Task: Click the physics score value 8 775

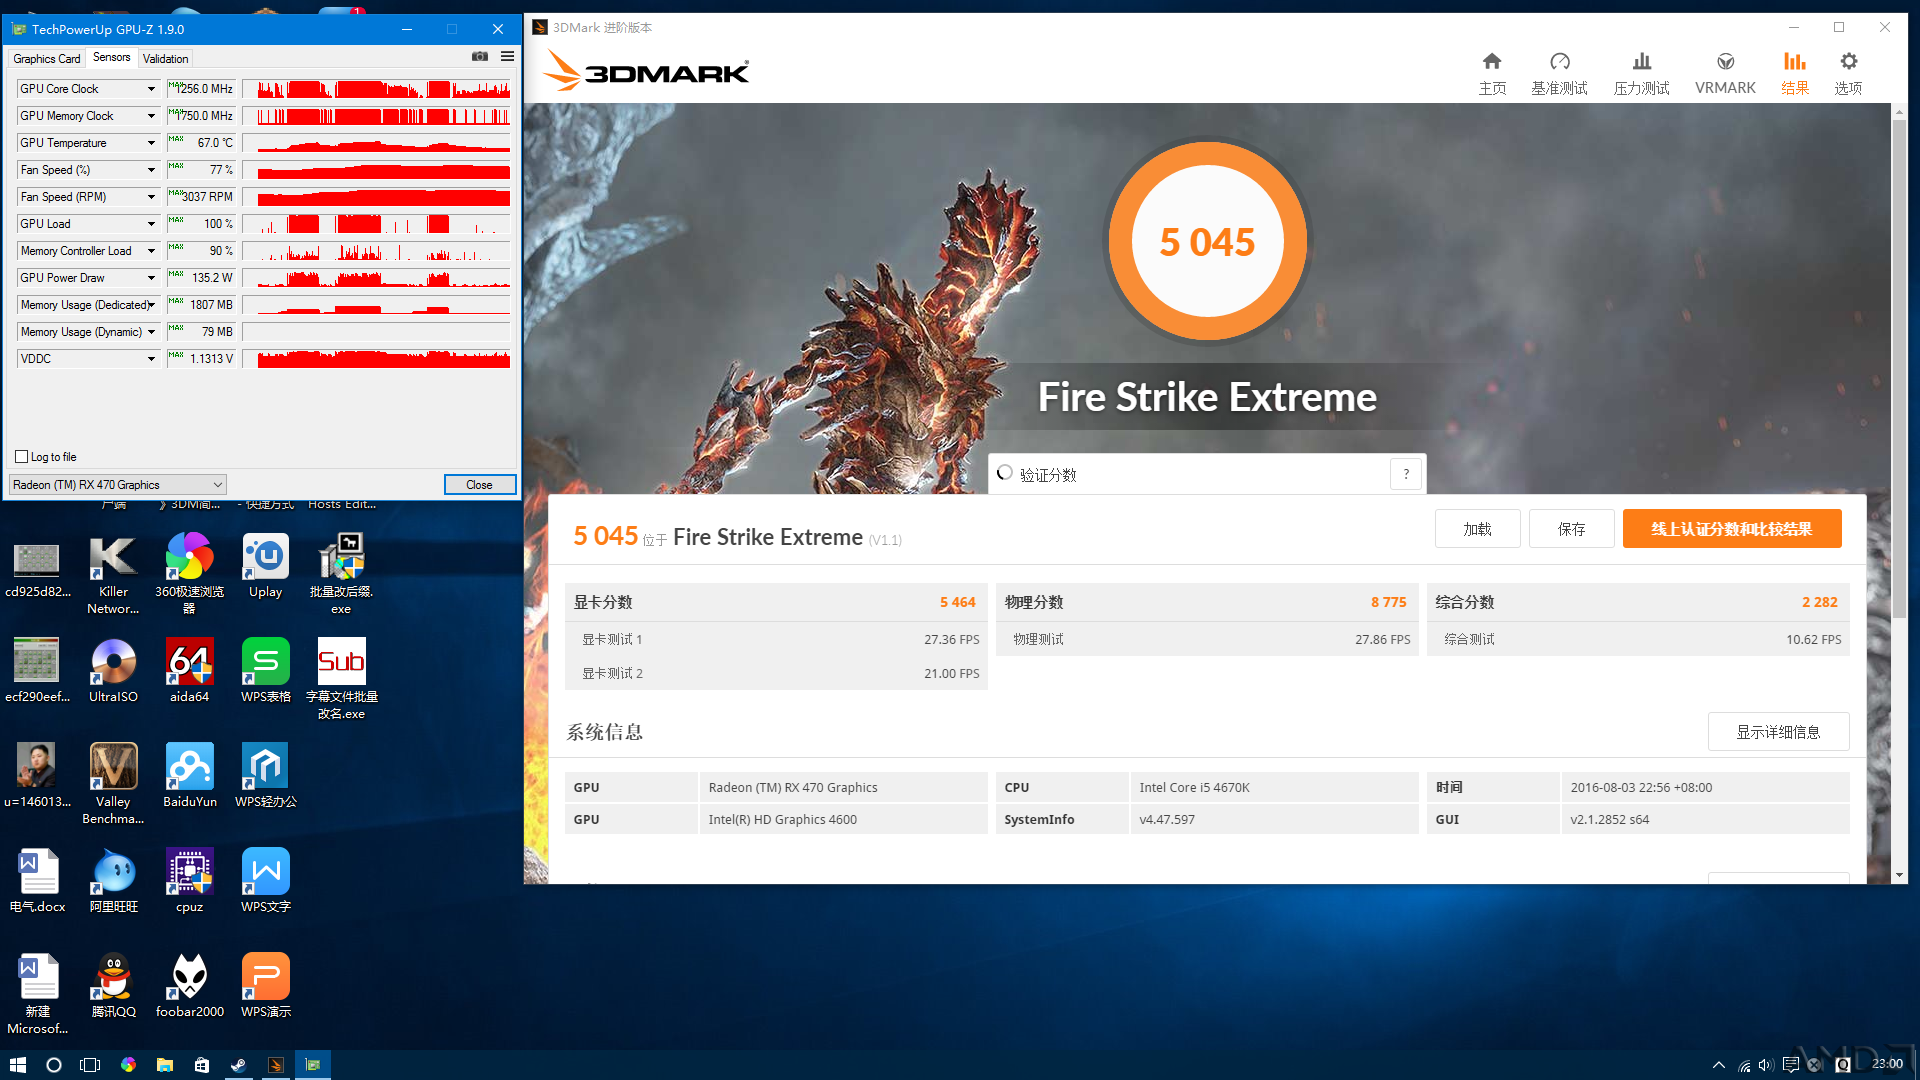Action: [1388, 602]
